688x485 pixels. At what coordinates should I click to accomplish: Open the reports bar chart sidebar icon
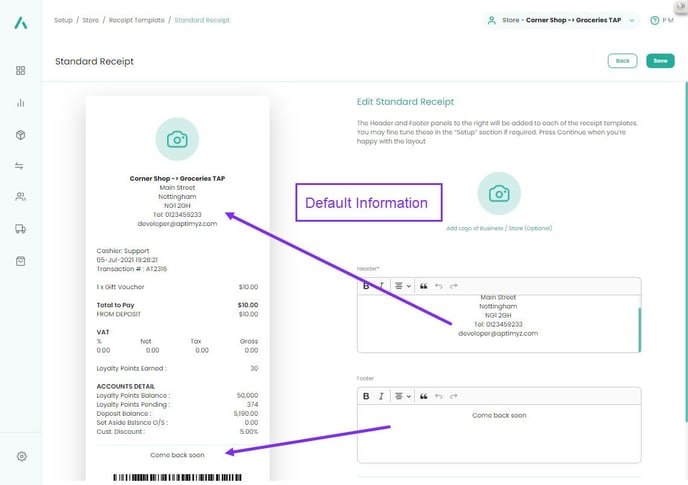[21, 103]
